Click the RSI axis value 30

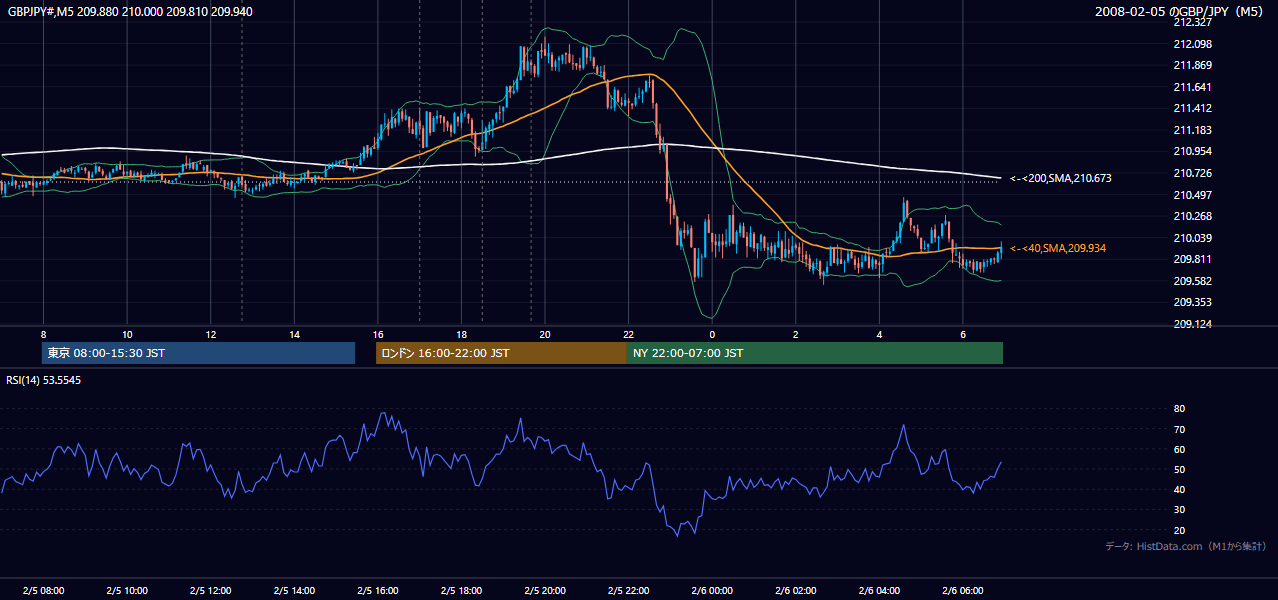click(1179, 510)
